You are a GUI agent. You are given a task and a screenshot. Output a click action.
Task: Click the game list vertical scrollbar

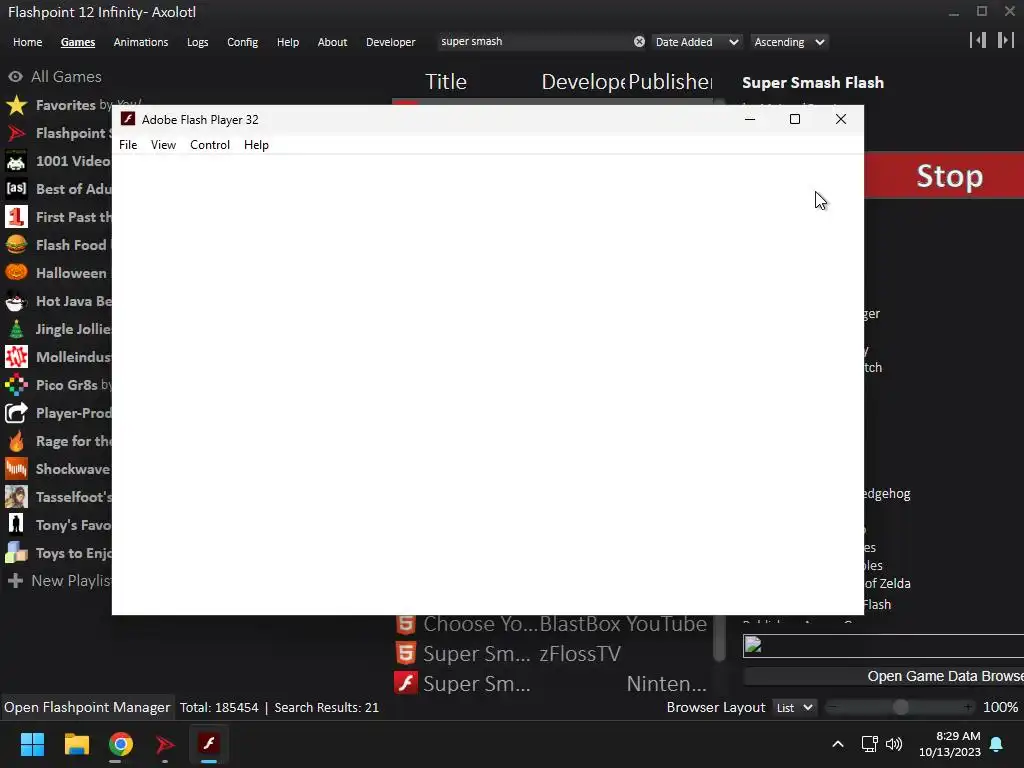(x=719, y=637)
